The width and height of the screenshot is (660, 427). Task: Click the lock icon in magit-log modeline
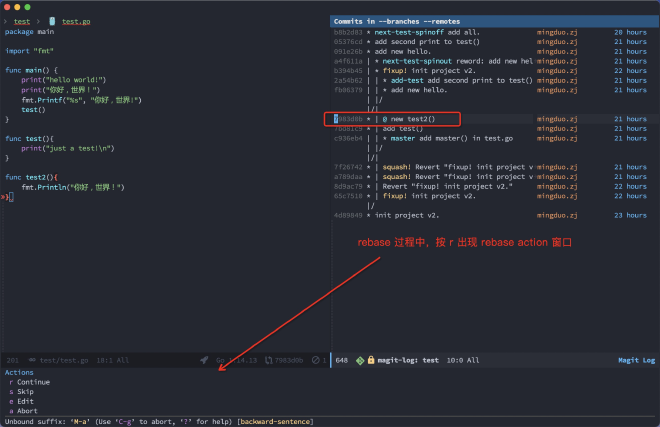pyautogui.click(x=371, y=360)
